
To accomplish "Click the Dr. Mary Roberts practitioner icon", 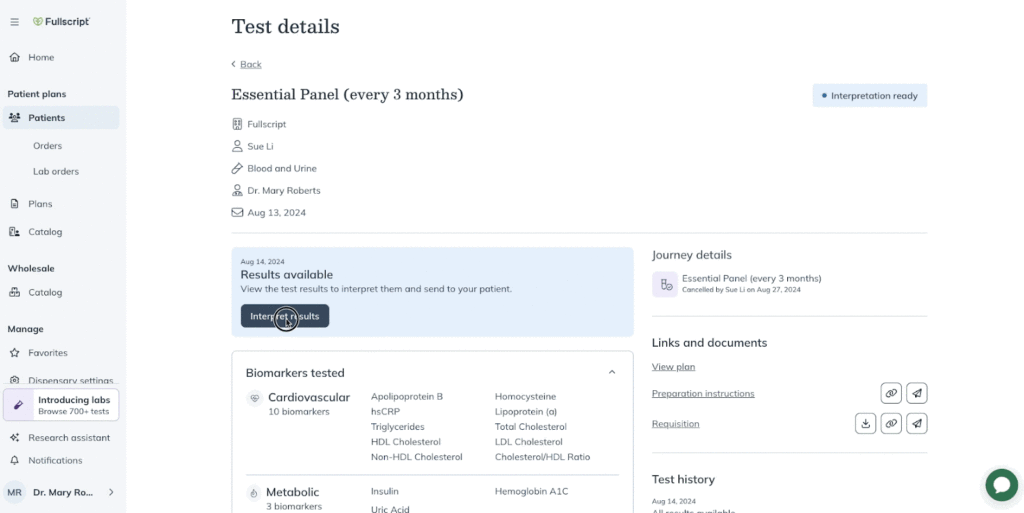I will 237,191.
